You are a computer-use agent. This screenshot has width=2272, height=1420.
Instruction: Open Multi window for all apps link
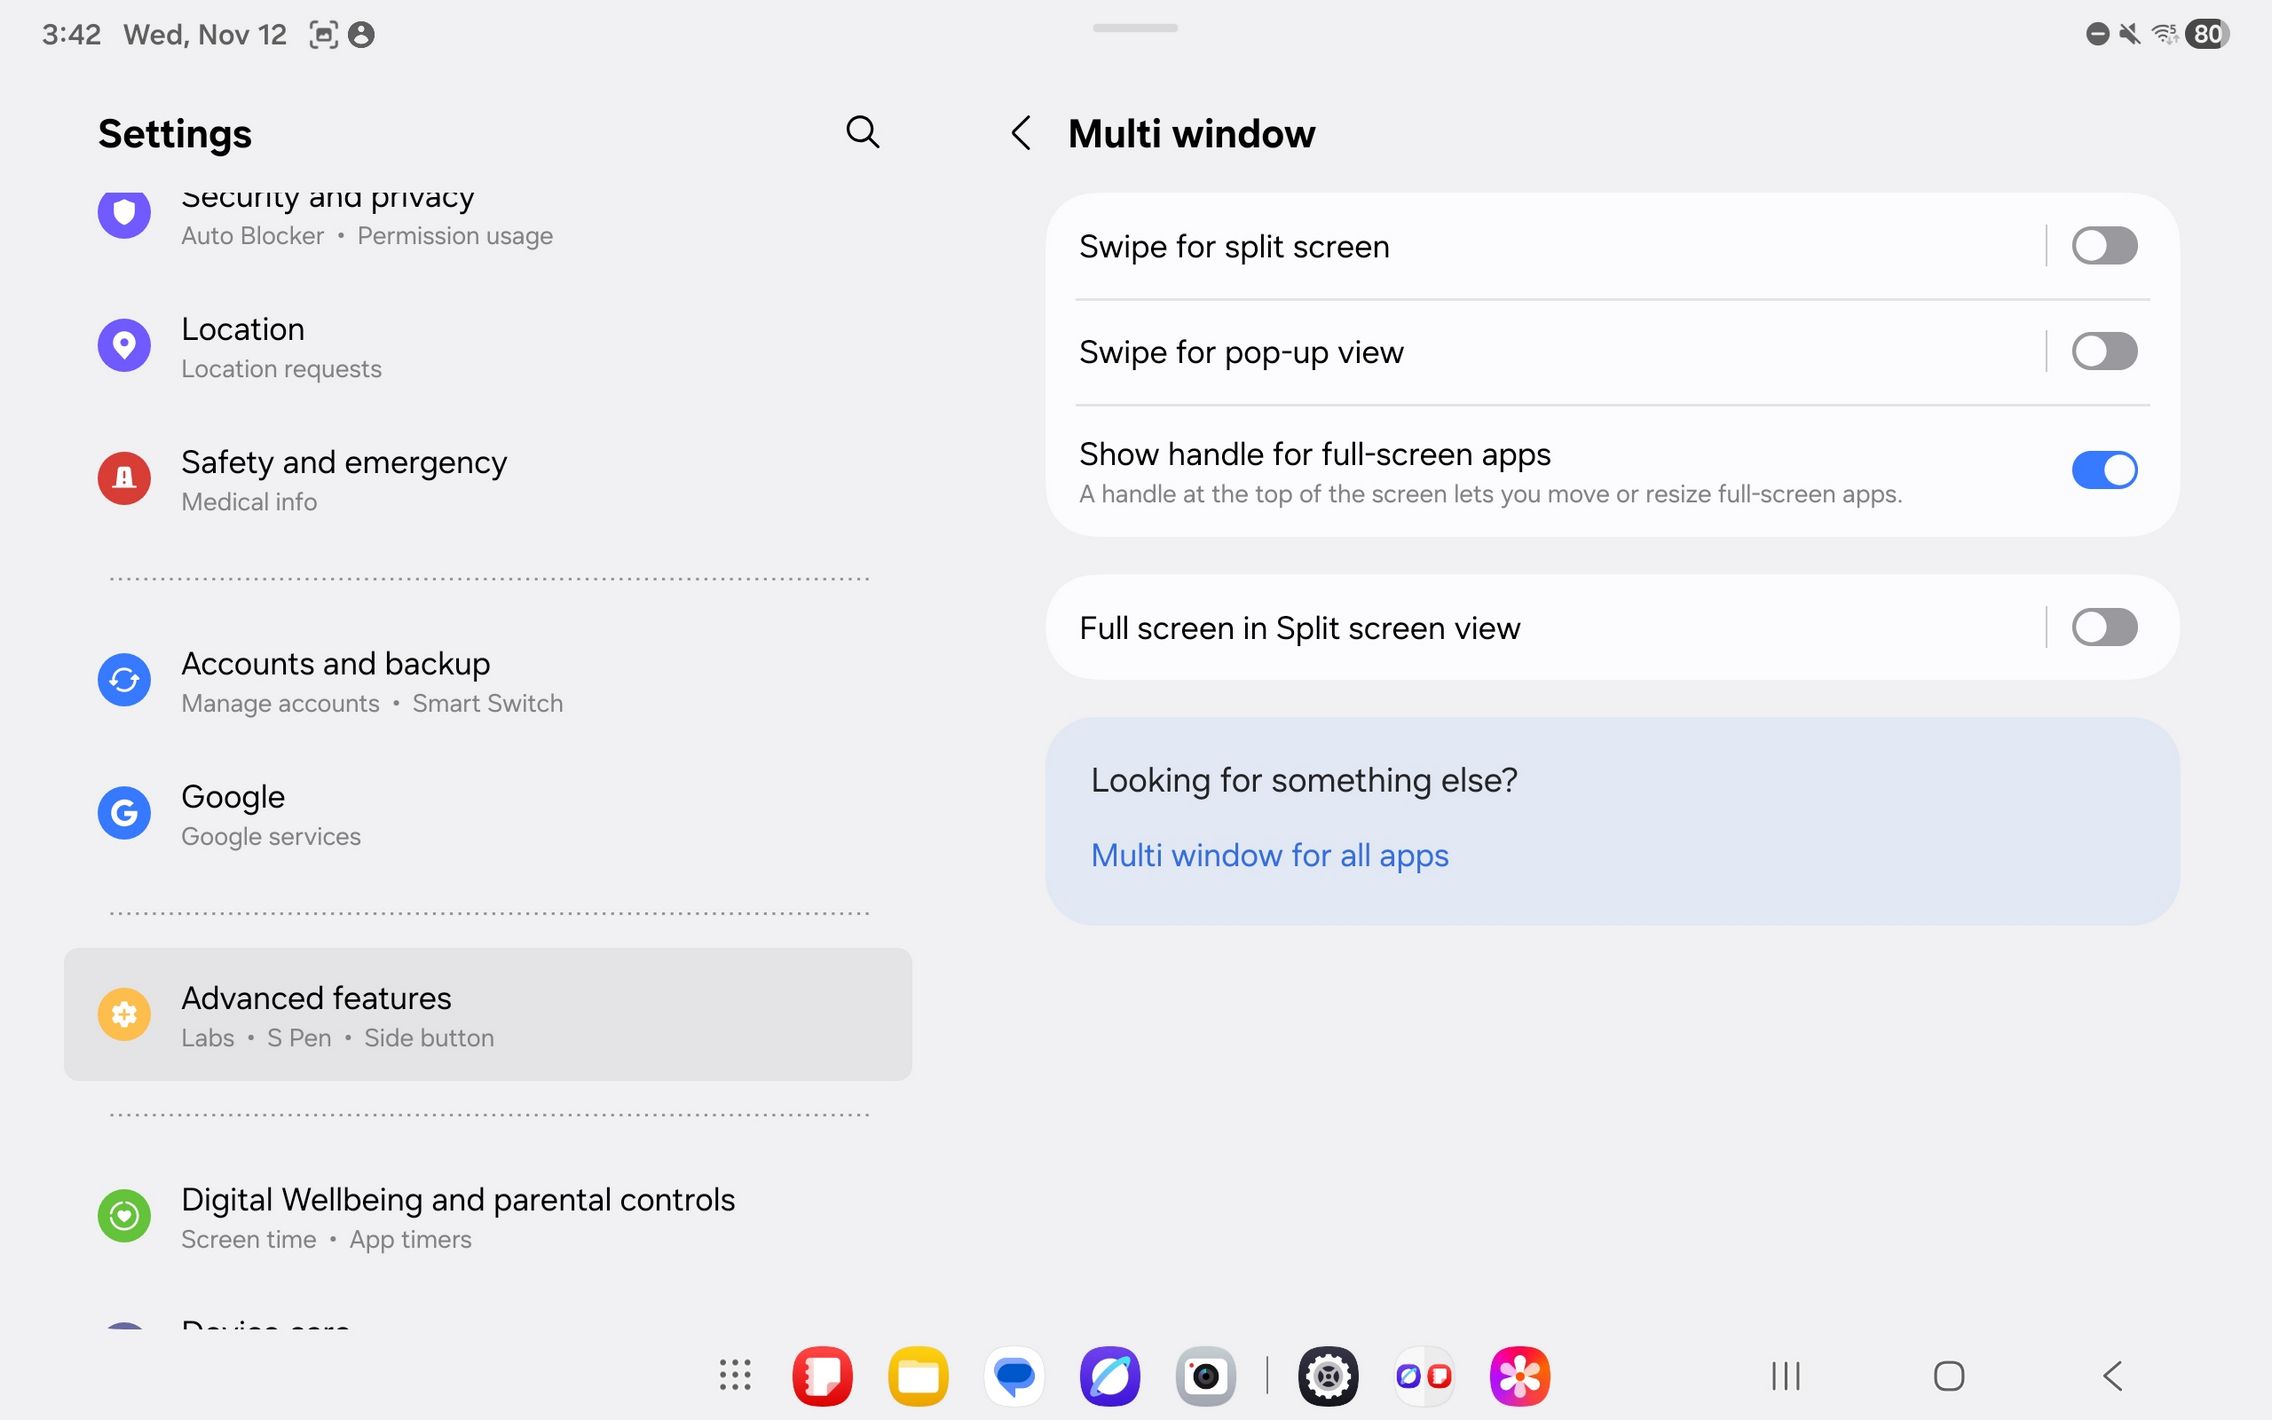pos(1269,855)
